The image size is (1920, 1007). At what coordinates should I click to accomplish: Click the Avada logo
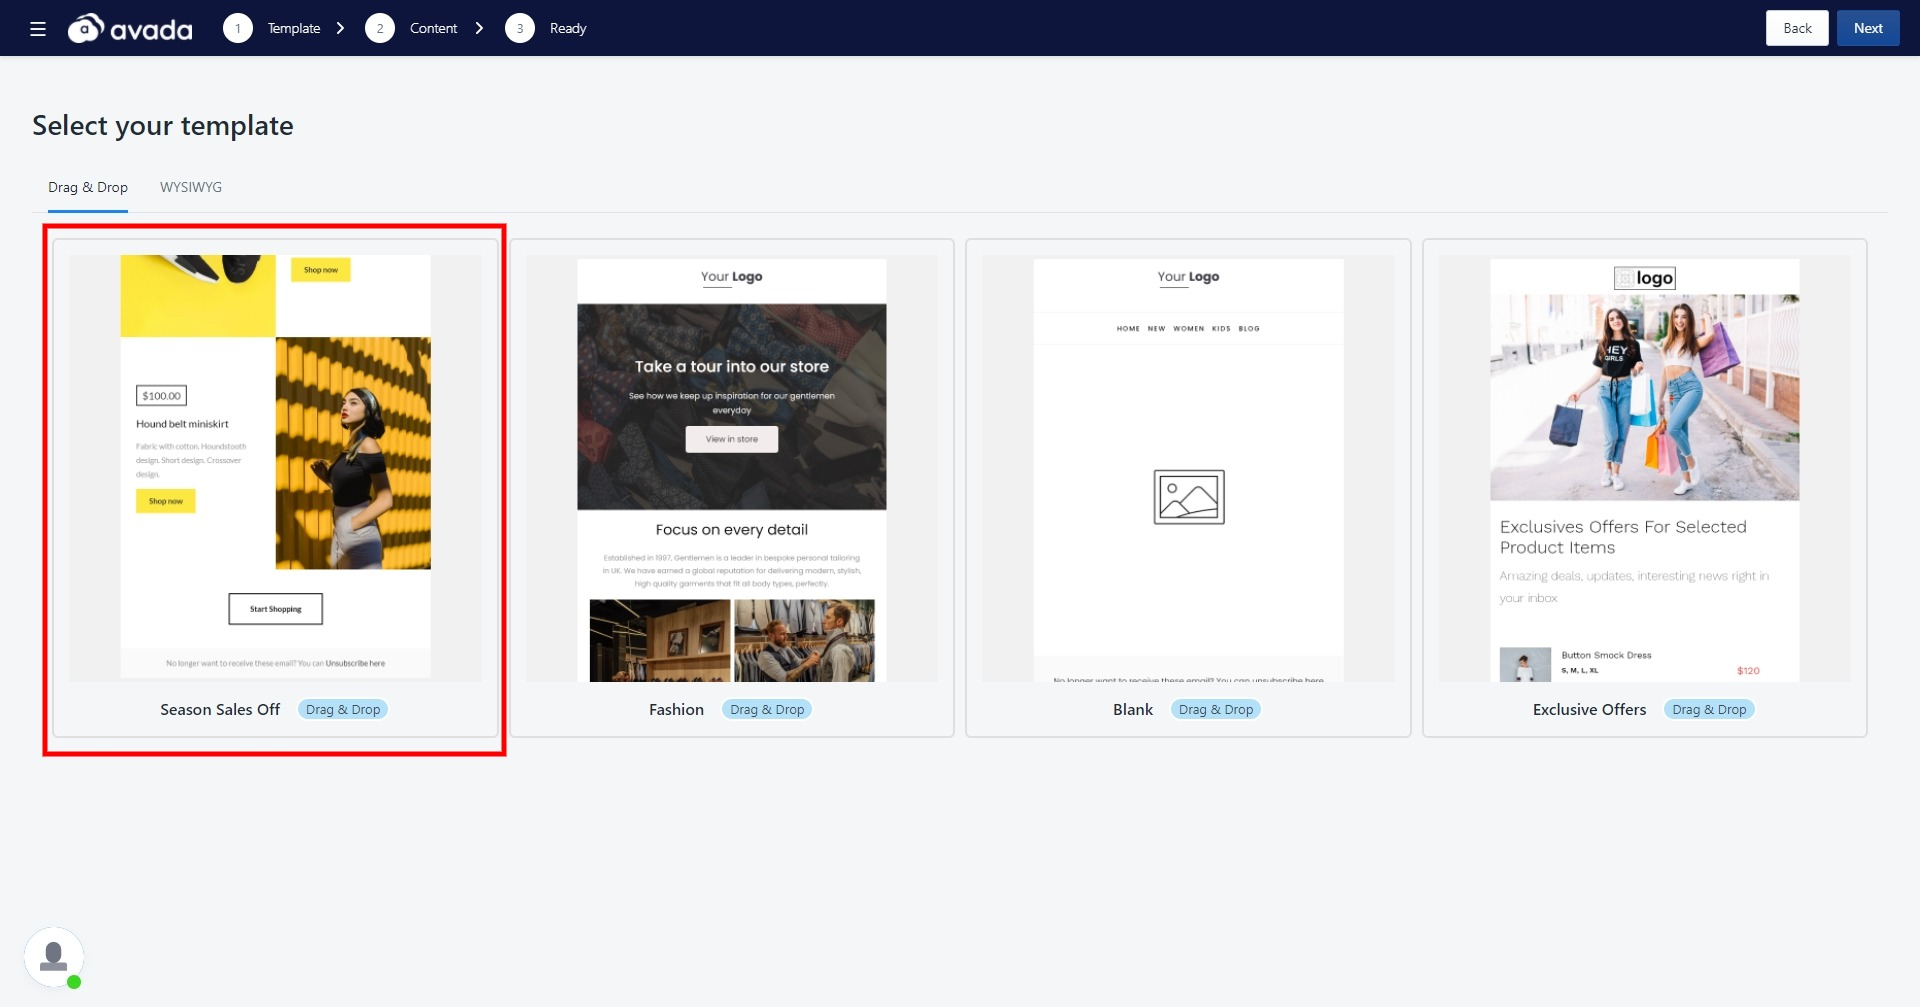click(x=130, y=28)
